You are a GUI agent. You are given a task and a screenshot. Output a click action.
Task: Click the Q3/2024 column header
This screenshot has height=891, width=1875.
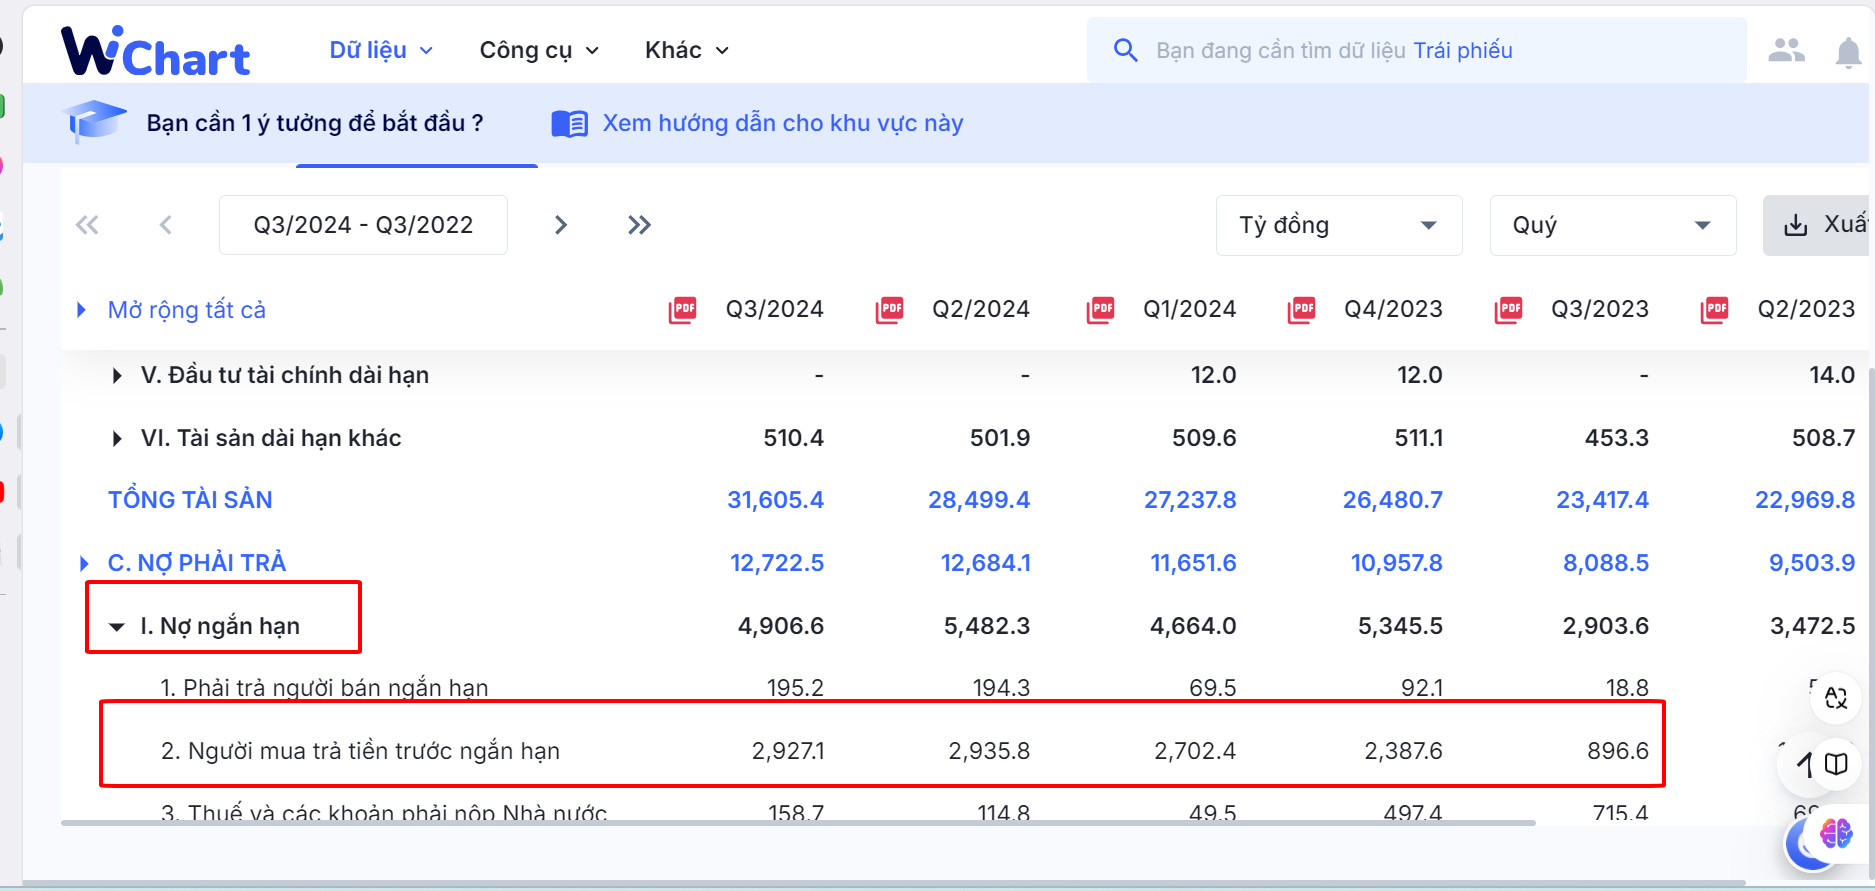click(x=775, y=309)
